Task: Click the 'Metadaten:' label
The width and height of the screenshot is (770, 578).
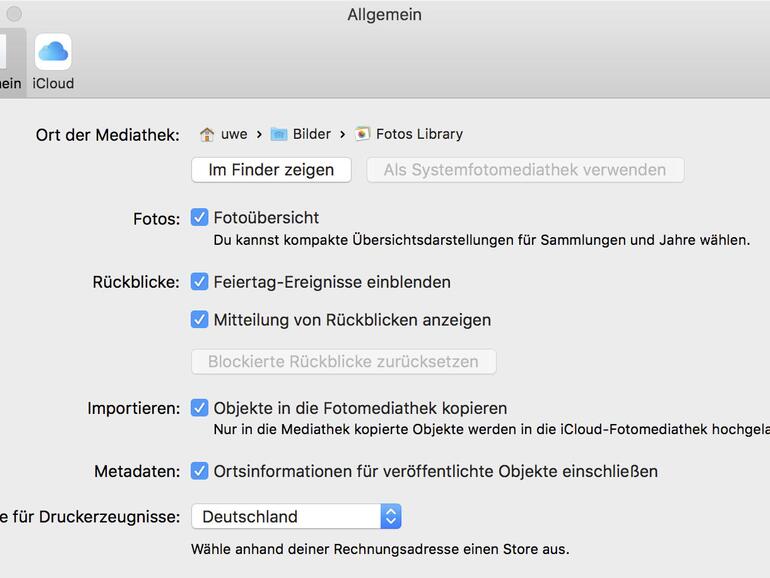Action: coord(137,471)
